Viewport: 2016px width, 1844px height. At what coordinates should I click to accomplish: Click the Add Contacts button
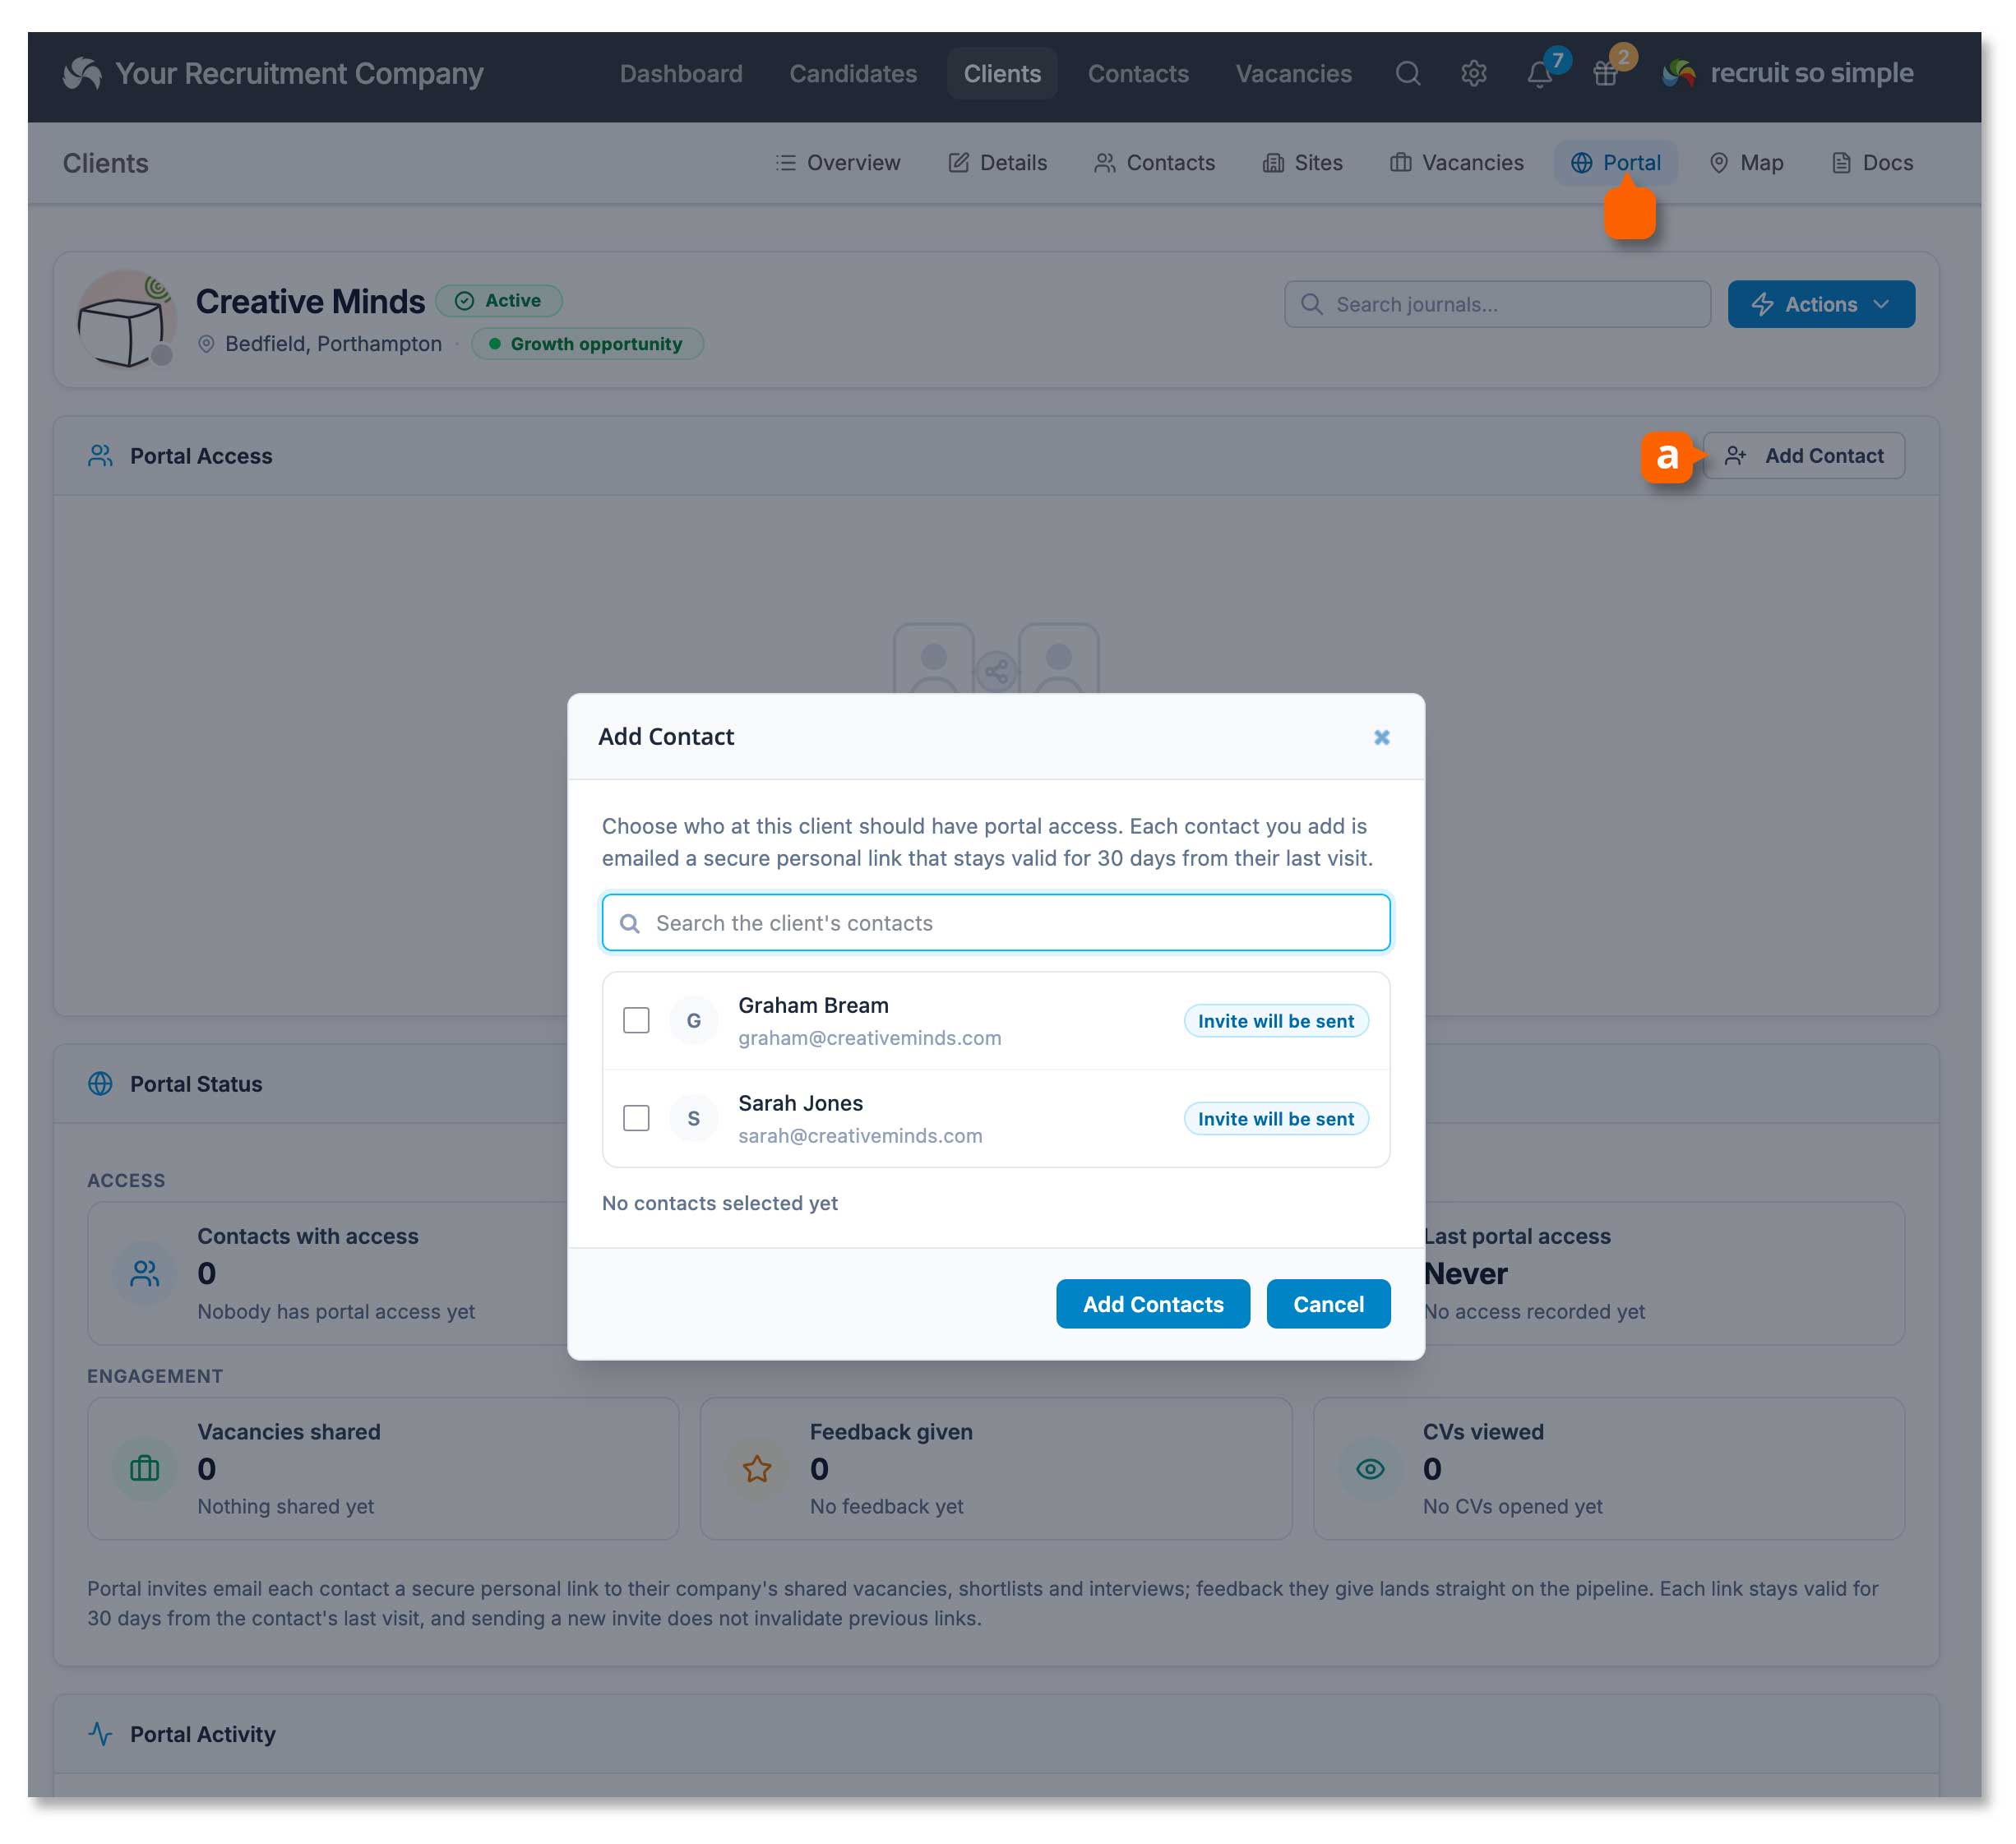1153,1304
